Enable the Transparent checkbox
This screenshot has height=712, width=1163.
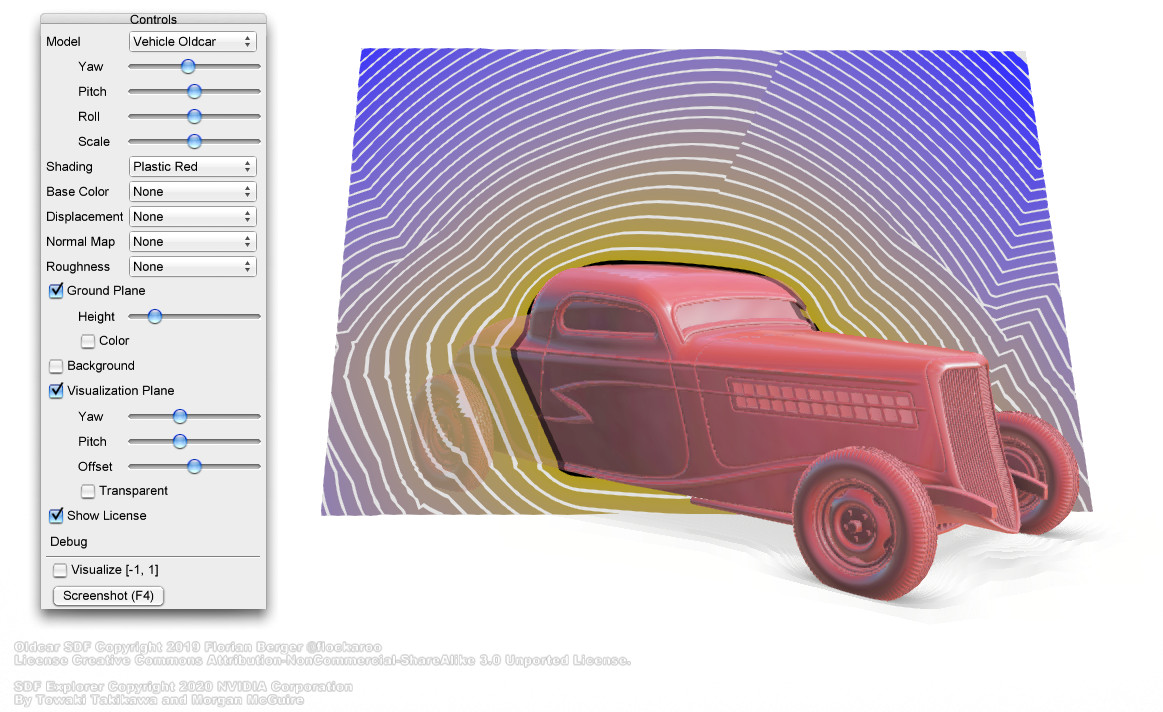tap(88, 491)
